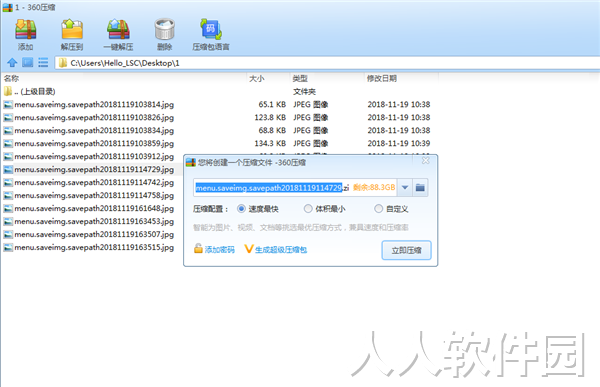This screenshot has width=600, height=387.
Task: Click the 解压到 (Extract to) icon
Action: [72, 30]
